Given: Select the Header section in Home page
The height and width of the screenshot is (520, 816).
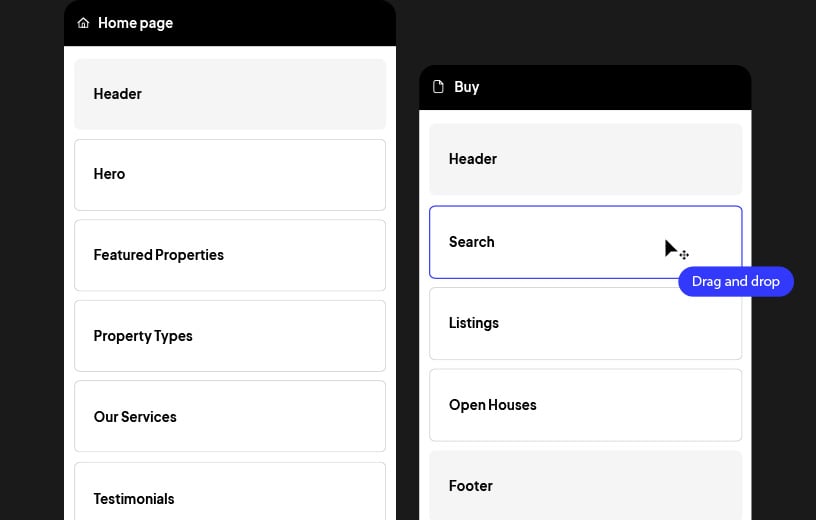Looking at the screenshot, I should point(230,94).
